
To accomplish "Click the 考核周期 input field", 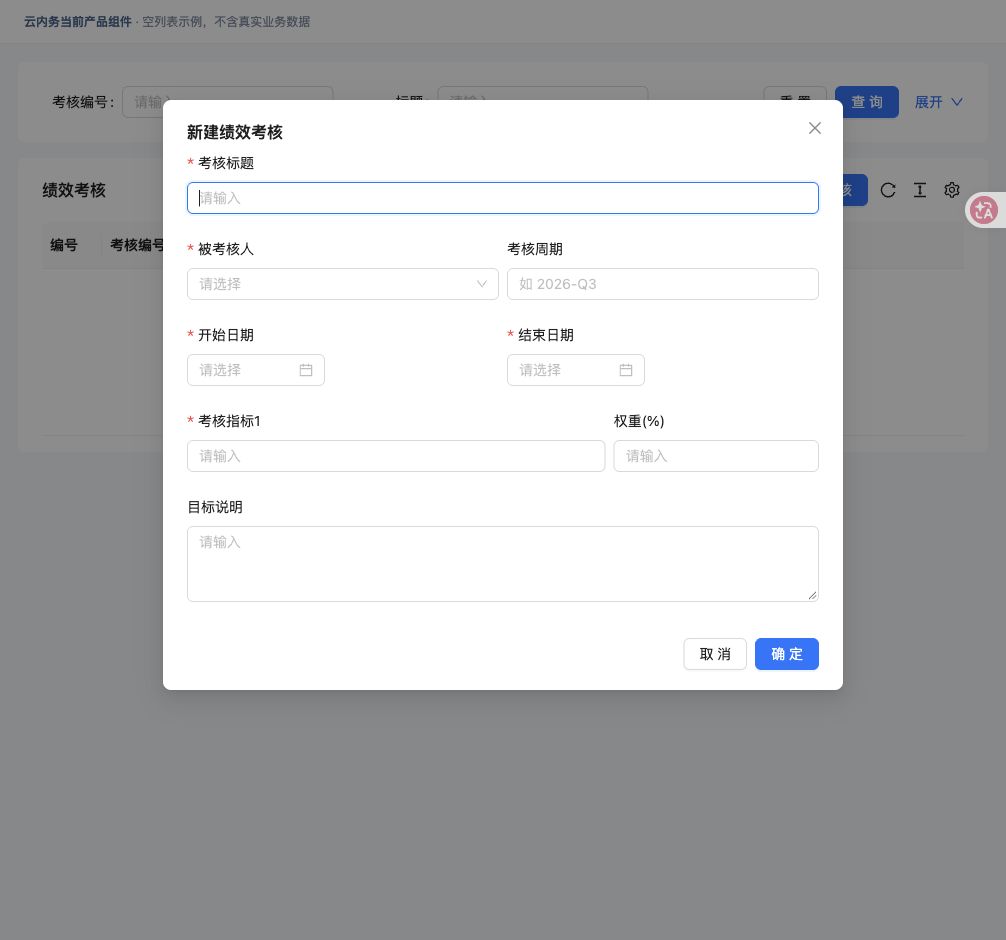I will (x=662, y=284).
